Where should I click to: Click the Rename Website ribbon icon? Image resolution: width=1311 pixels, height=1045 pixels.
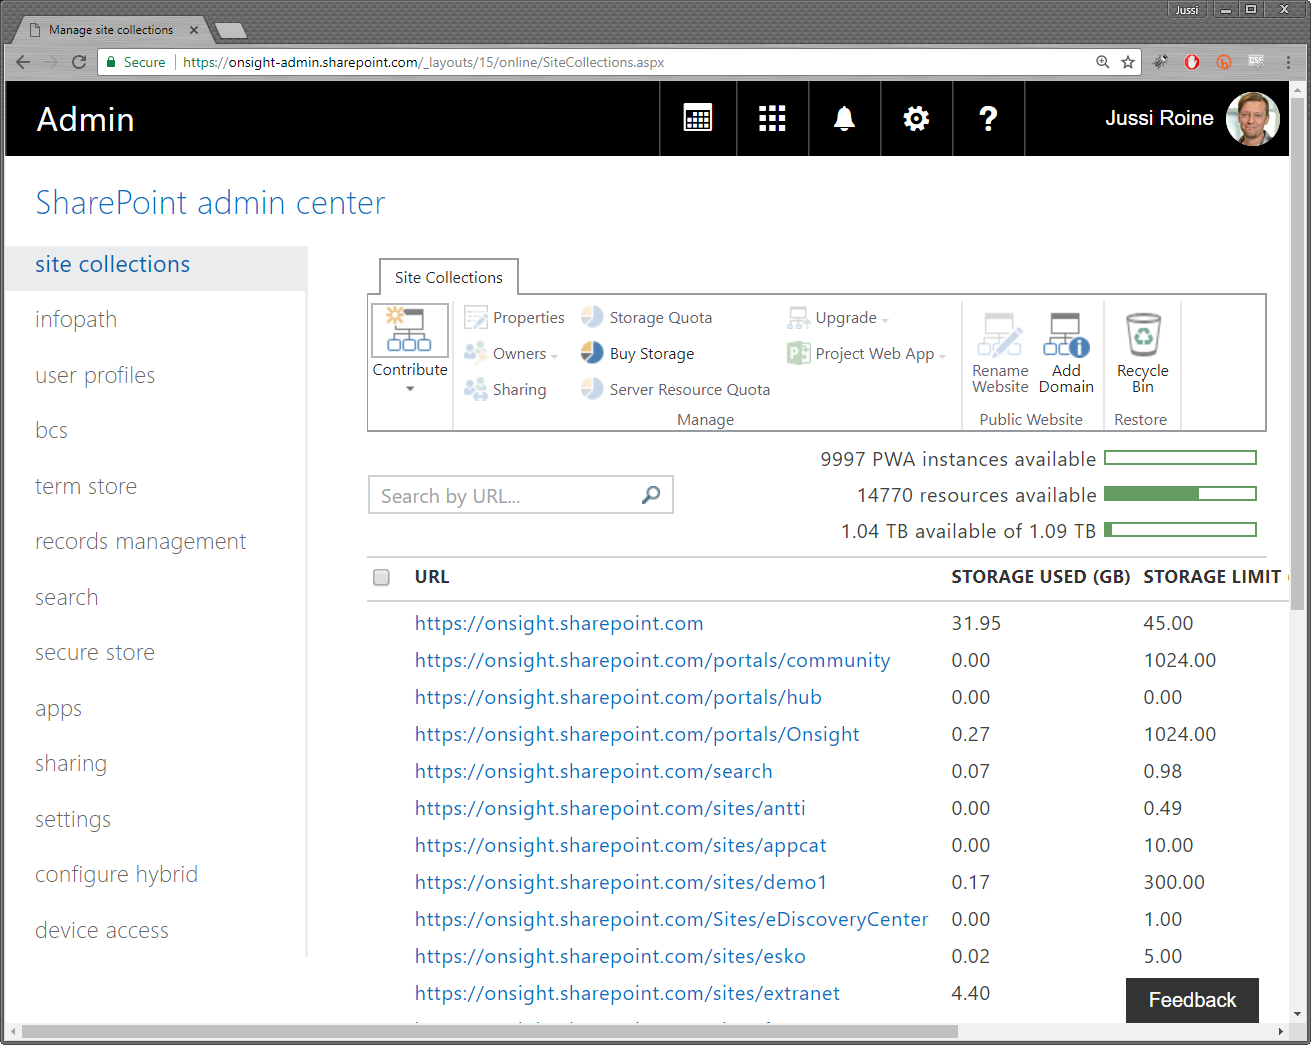click(1000, 352)
